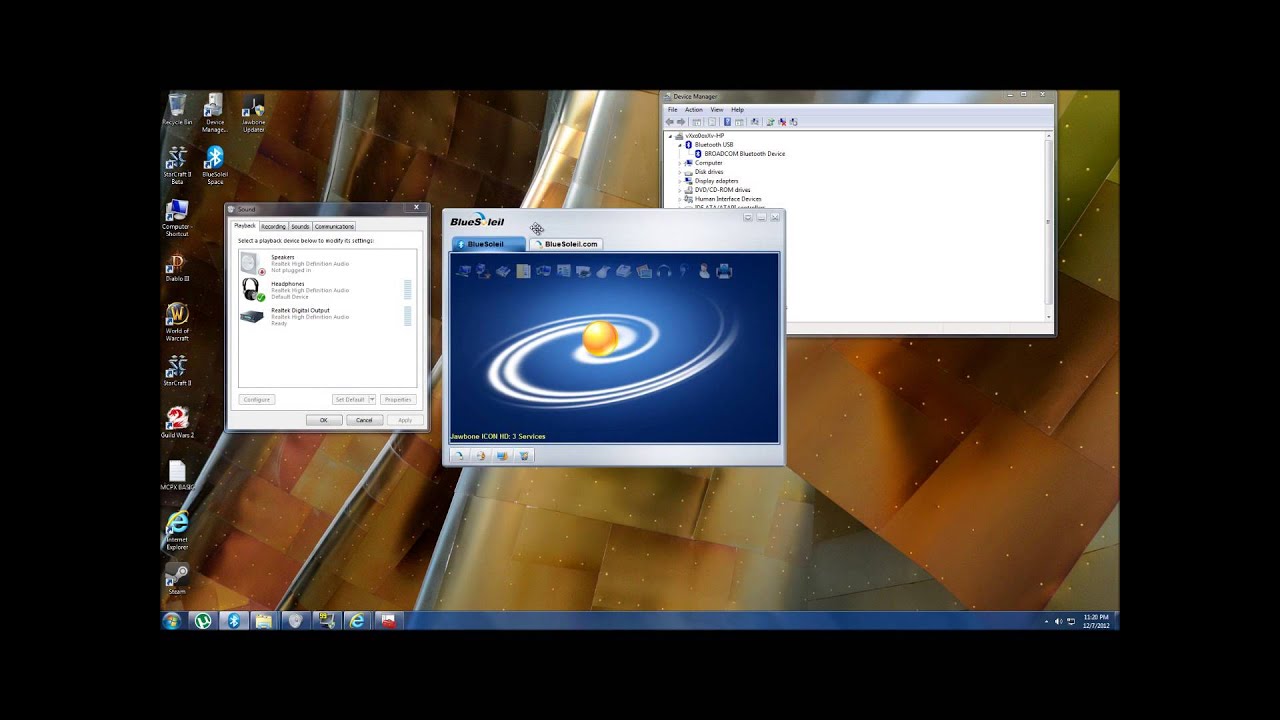Collapse the vXxo0oxXv-HP root node

click(672, 136)
